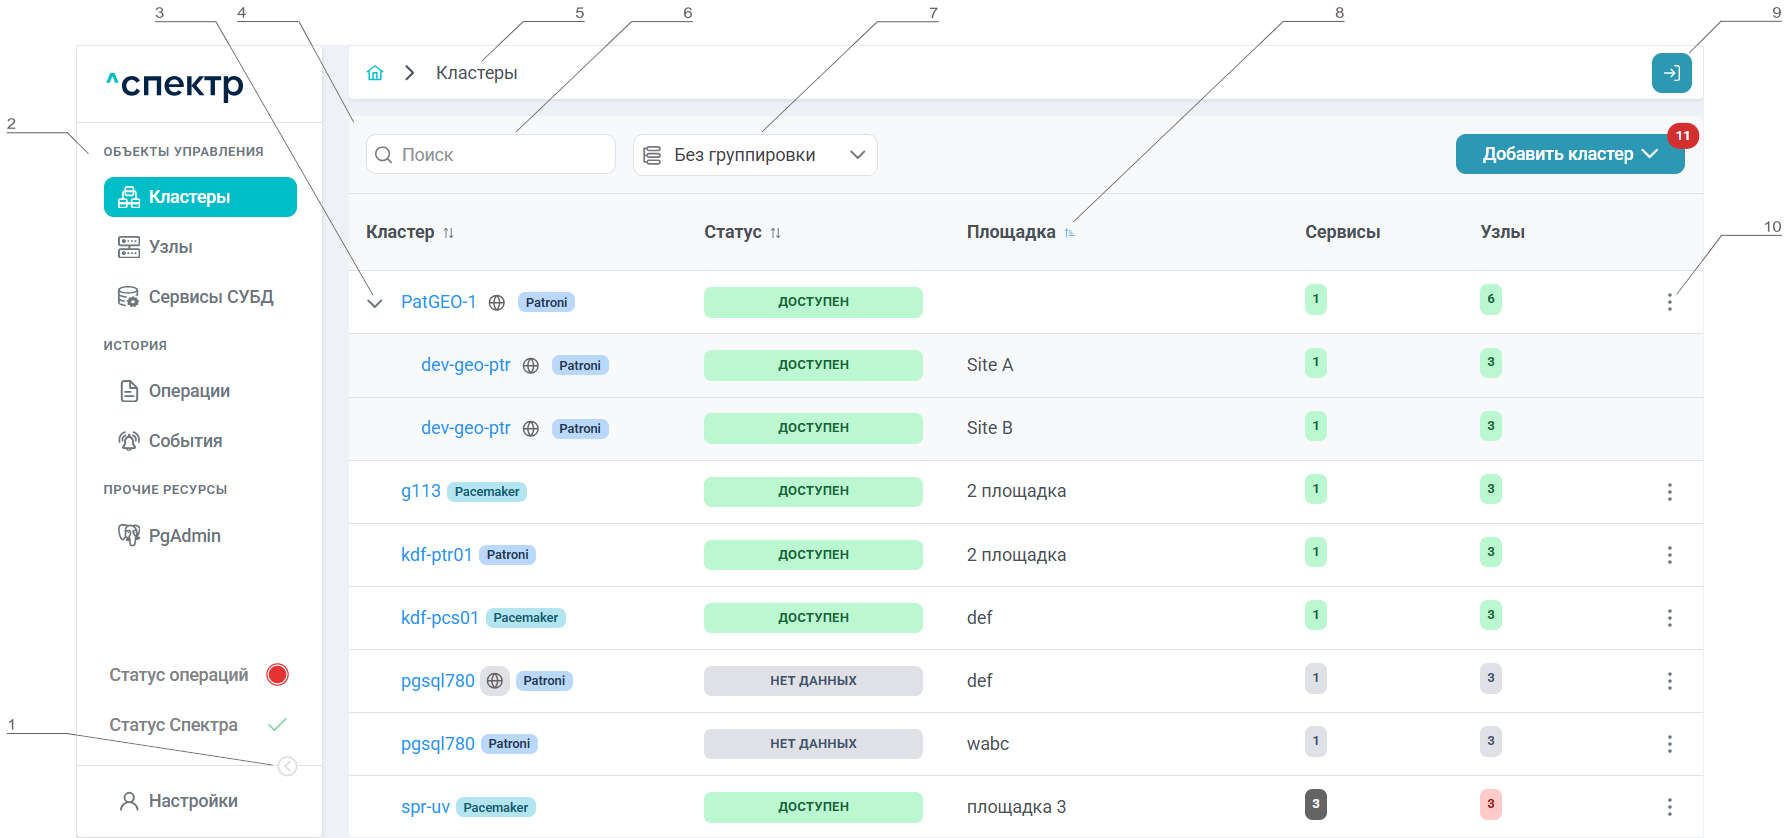Open actions menu for kdf-ptr01 row
The height and width of the screenshot is (838, 1791).
pos(1669,555)
